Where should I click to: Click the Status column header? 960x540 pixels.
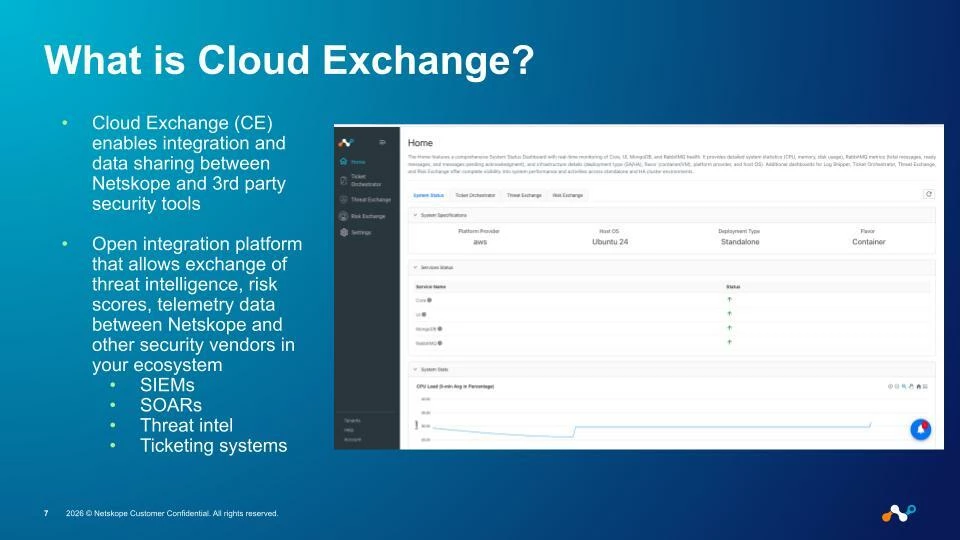click(x=733, y=287)
